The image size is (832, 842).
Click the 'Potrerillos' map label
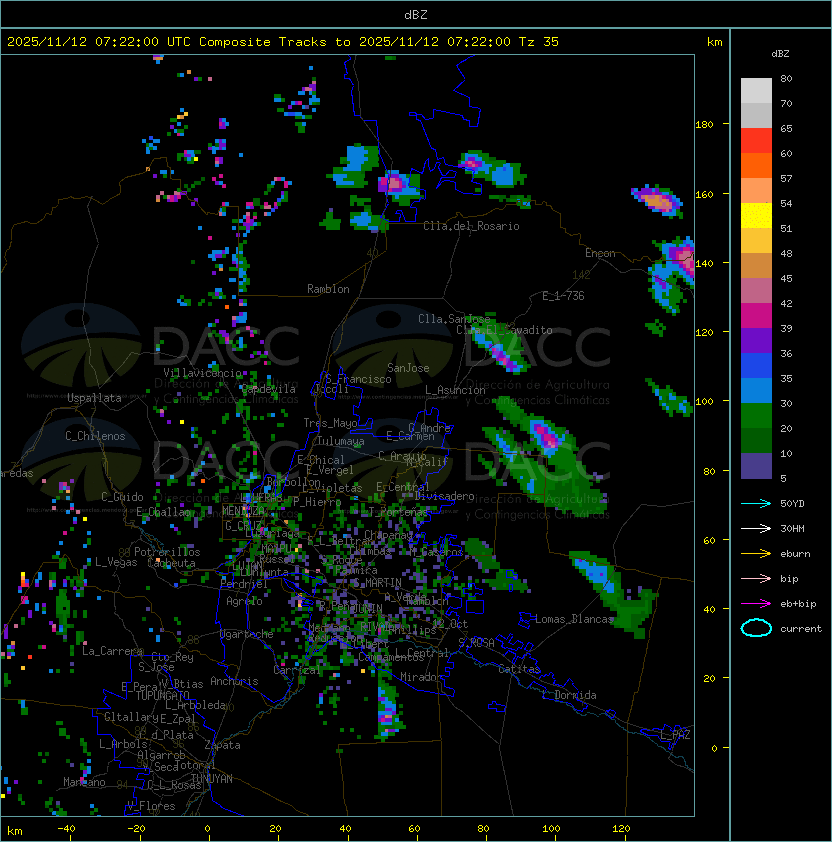tap(167, 552)
